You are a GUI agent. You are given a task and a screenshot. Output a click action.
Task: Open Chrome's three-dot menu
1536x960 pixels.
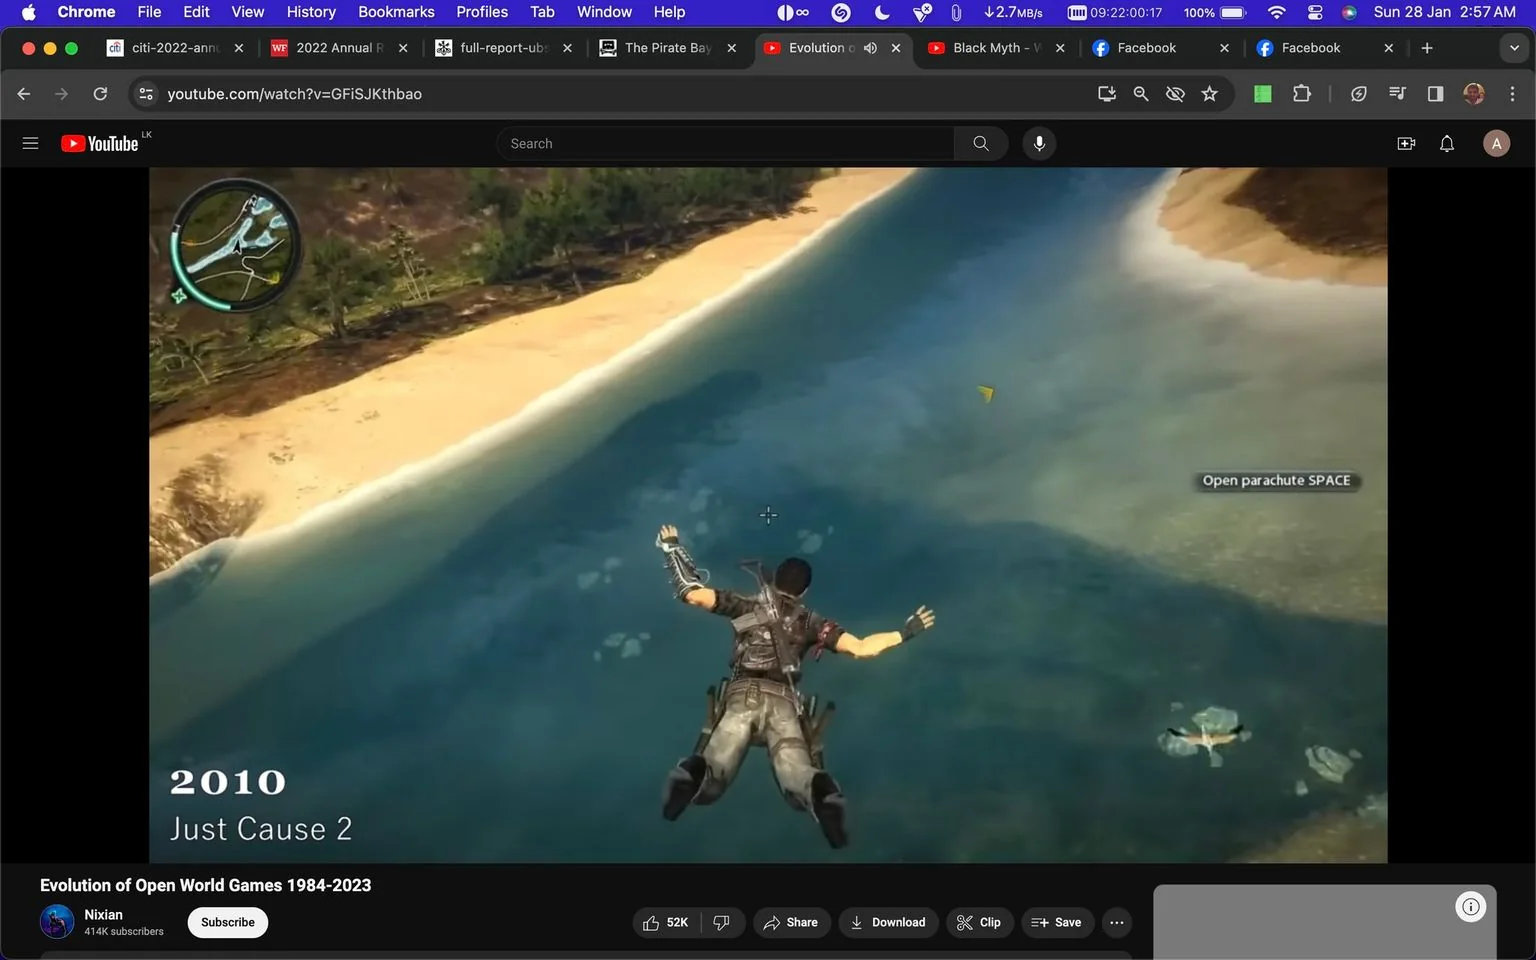click(x=1512, y=93)
